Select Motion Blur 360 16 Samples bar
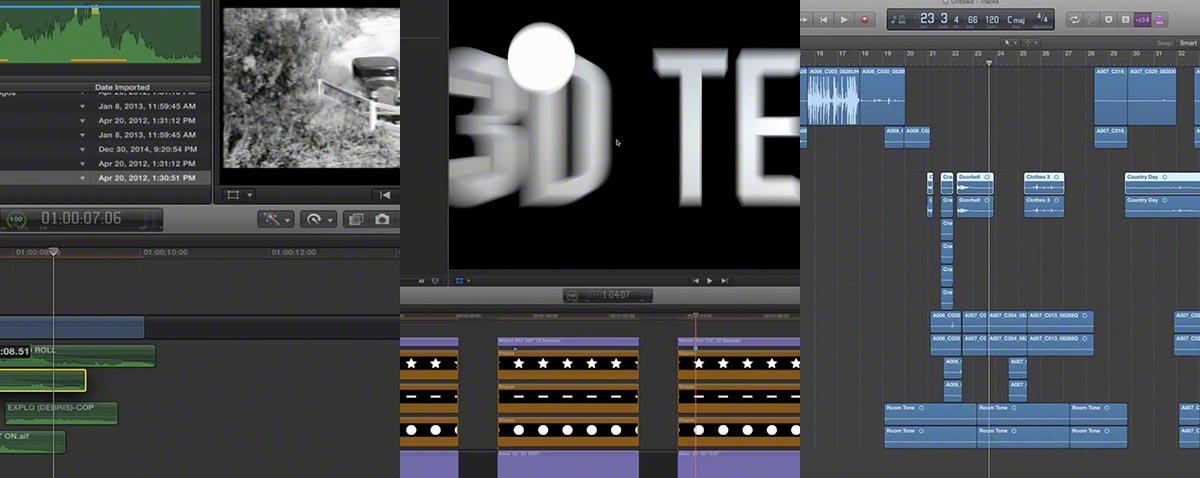Image resolution: width=1200 pixels, height=478 pixels. click(568, 342)
